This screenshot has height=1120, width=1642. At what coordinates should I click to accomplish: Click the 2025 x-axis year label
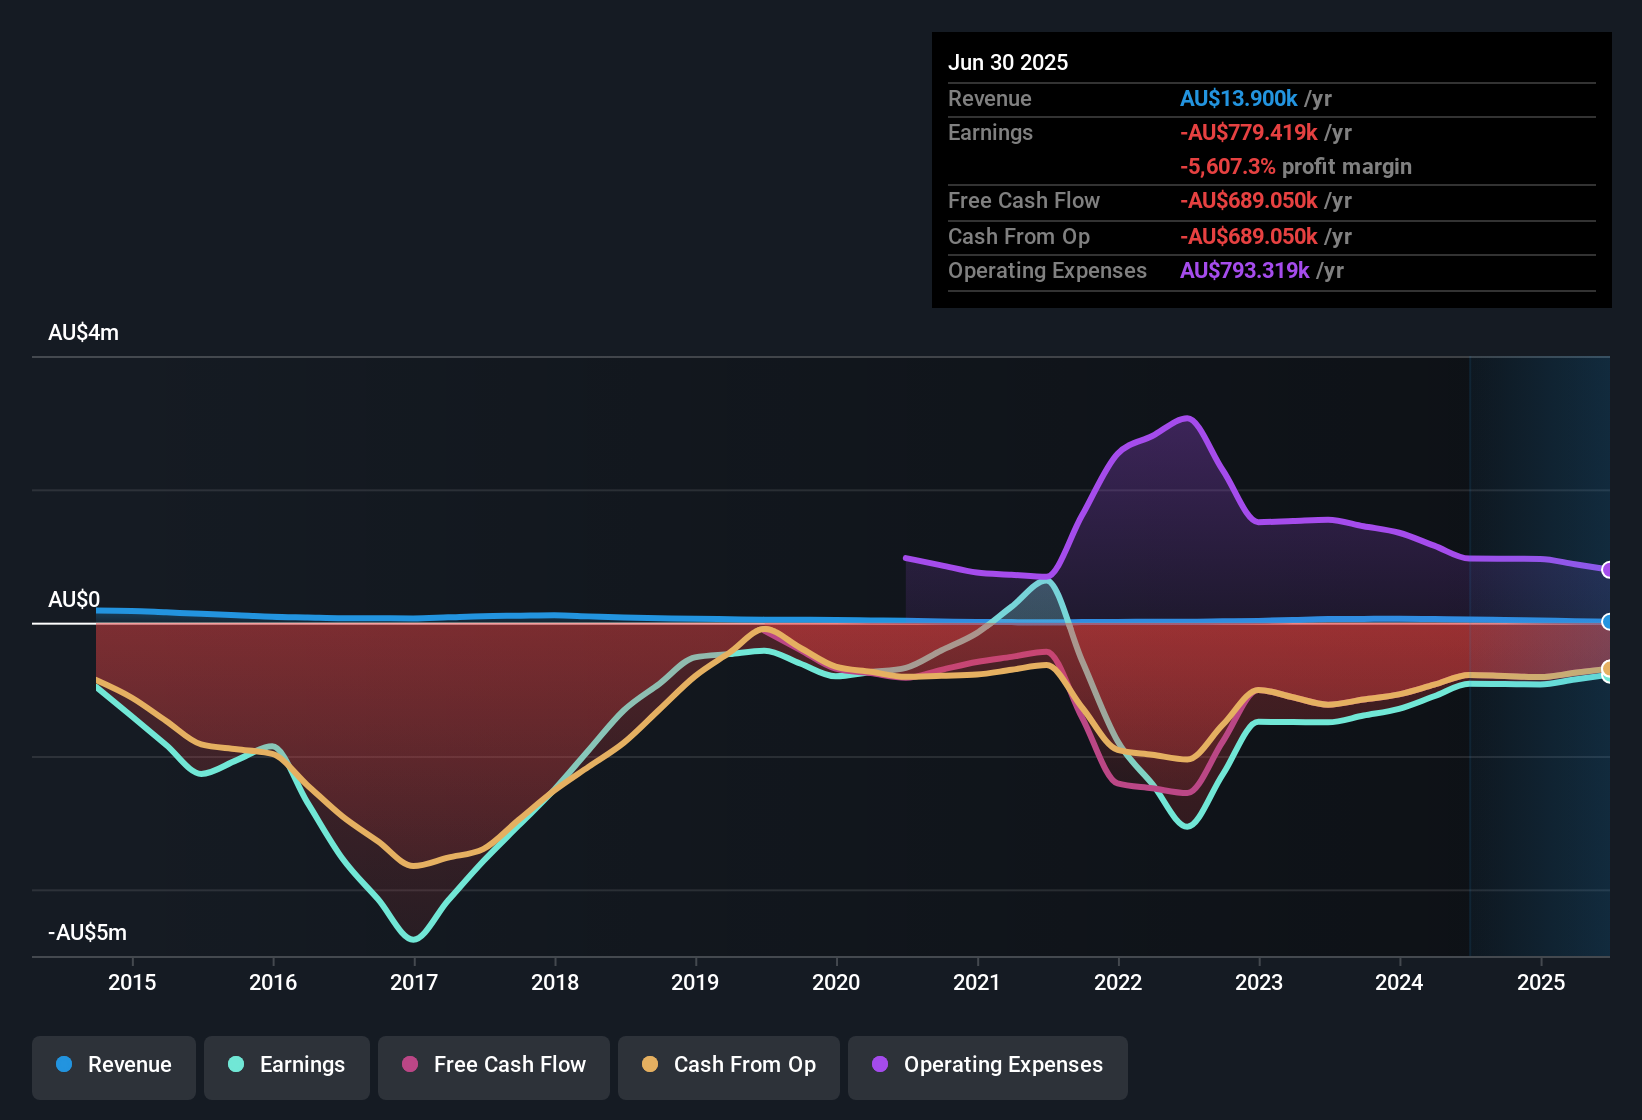click(1541, 982)
